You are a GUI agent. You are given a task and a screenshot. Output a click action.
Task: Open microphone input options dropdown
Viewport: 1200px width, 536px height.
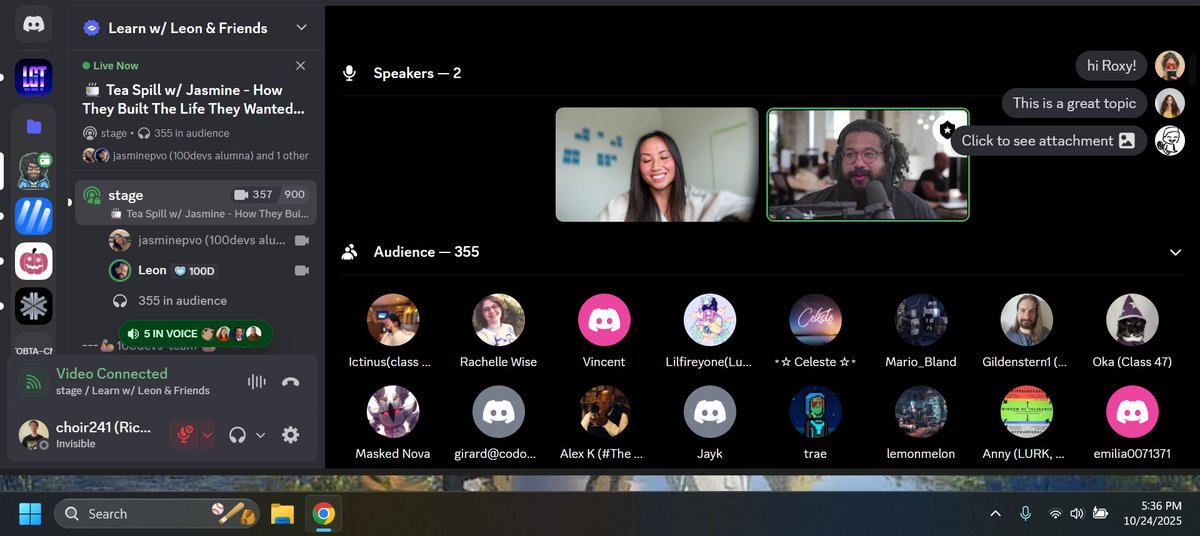pos(207,435)
